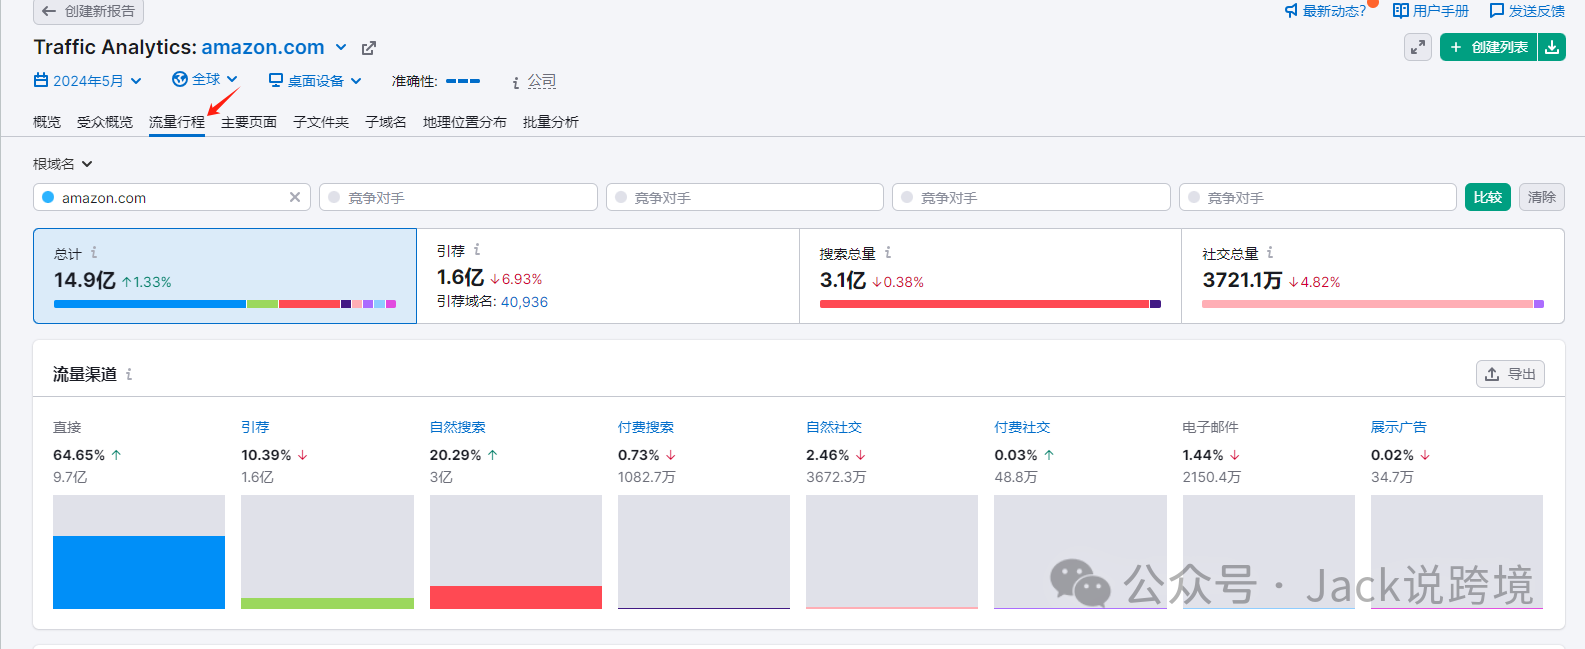Open the external link icon beside amazon.com
The image size is (1585, 649).
(369, 48)
